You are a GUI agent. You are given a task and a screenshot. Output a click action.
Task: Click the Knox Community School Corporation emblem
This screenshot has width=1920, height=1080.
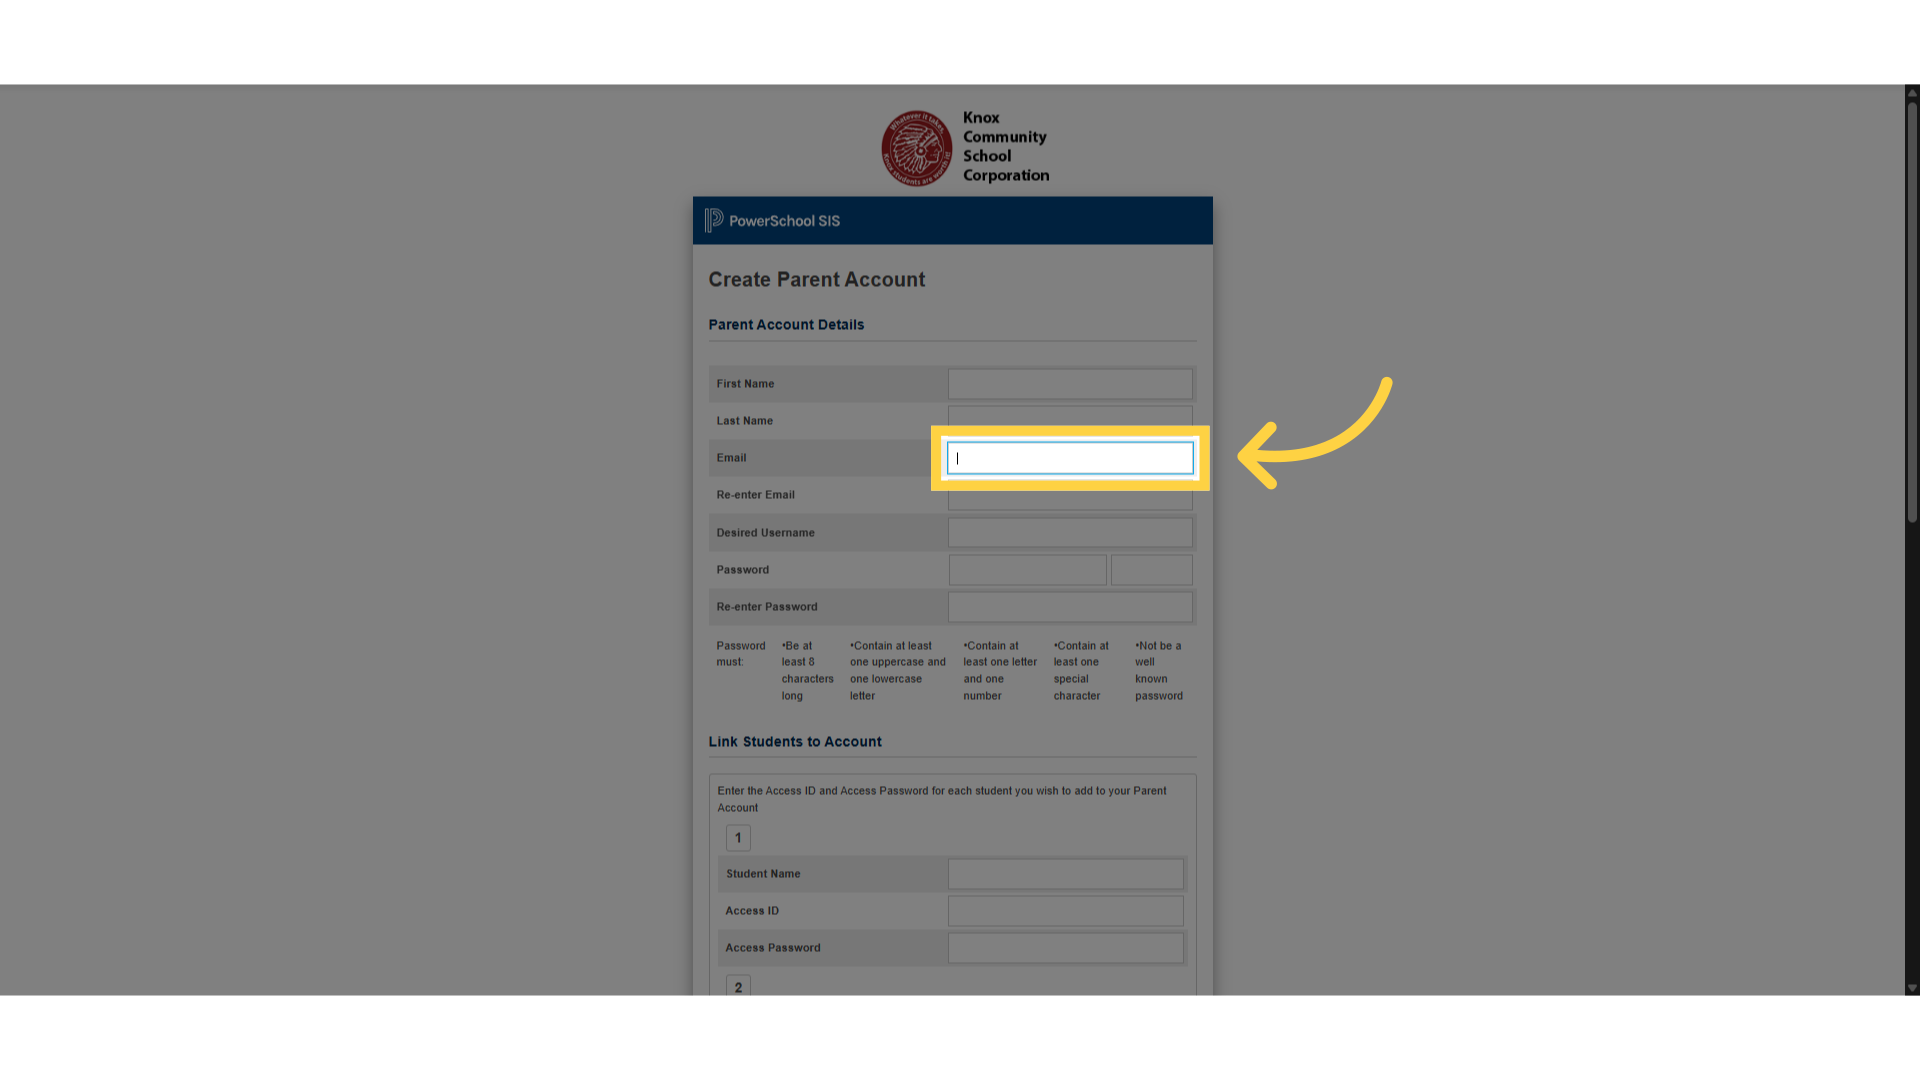click(x=916, y=148)
